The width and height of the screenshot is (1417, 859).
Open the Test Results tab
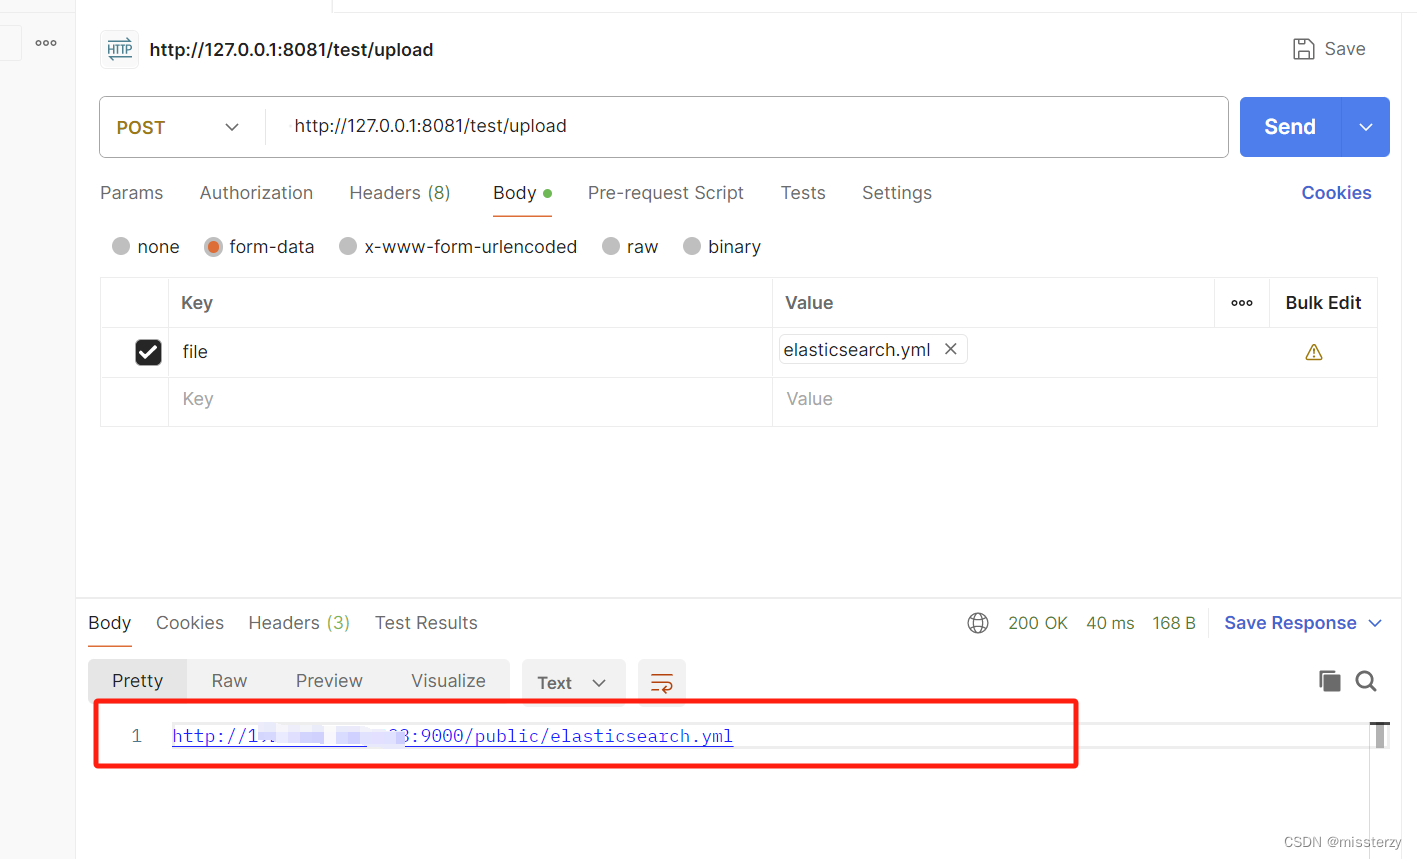click(426, 622)
